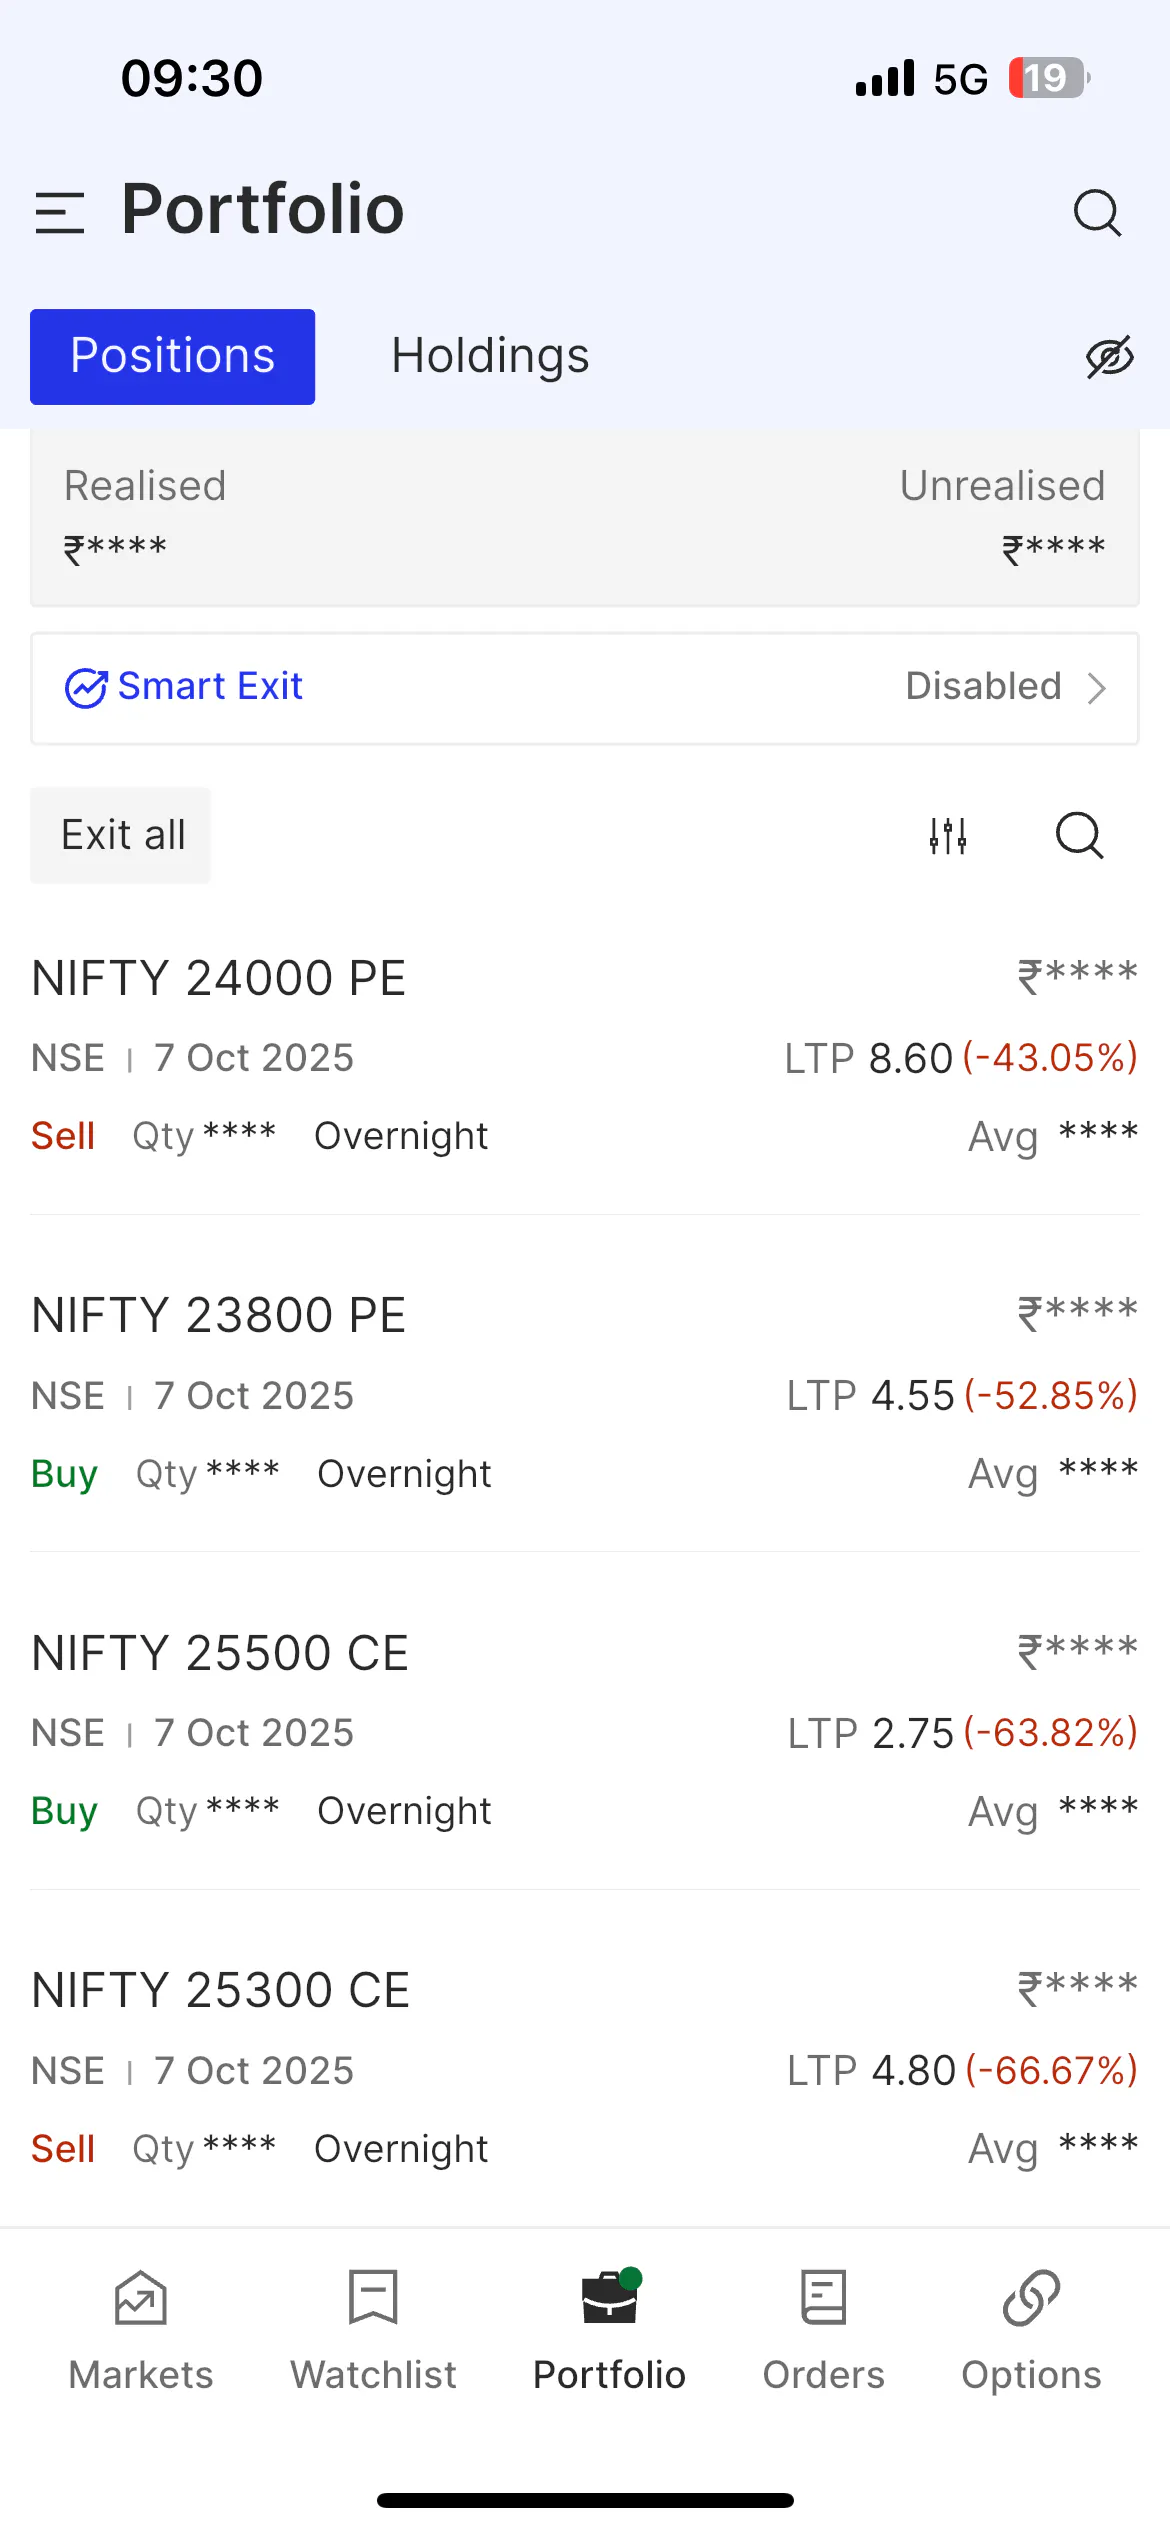Expand Smart Exit Disabled chevron

click(1097, 688)
